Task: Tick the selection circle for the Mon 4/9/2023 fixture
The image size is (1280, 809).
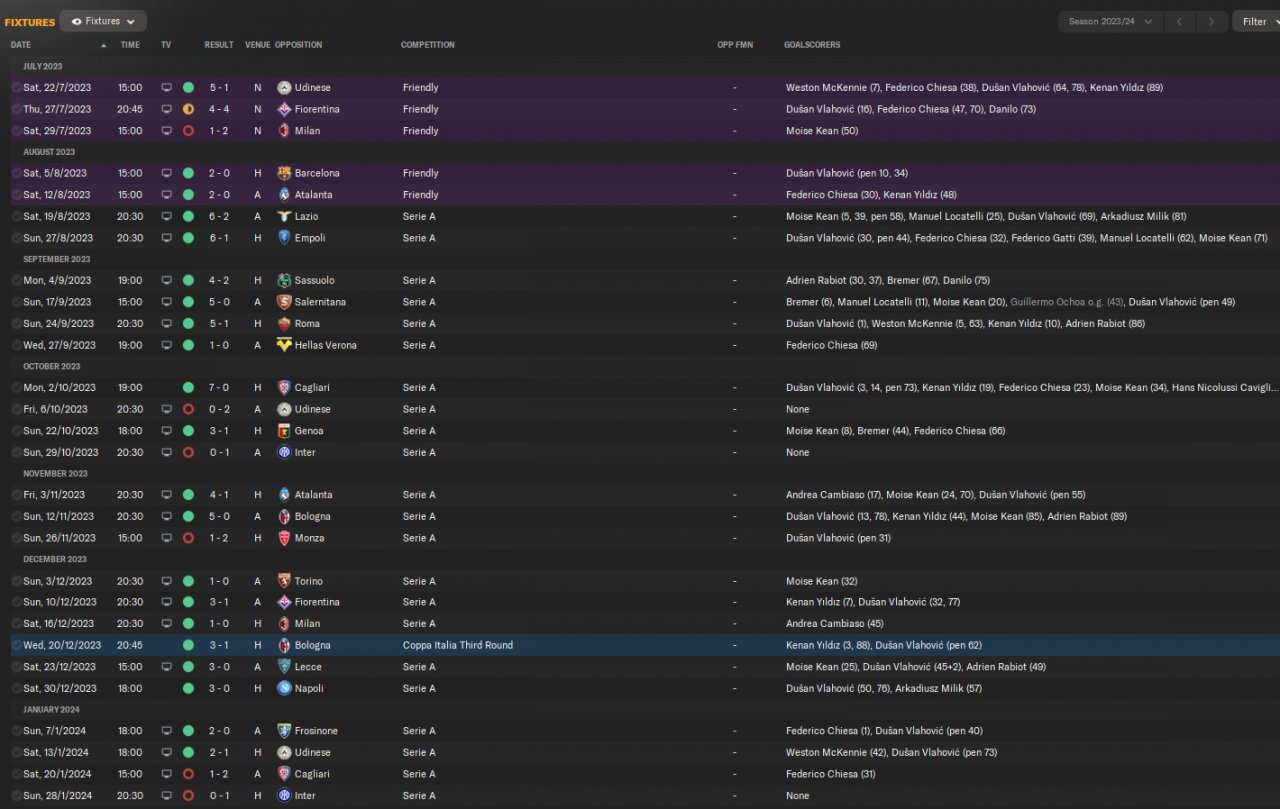Action: 16,281
